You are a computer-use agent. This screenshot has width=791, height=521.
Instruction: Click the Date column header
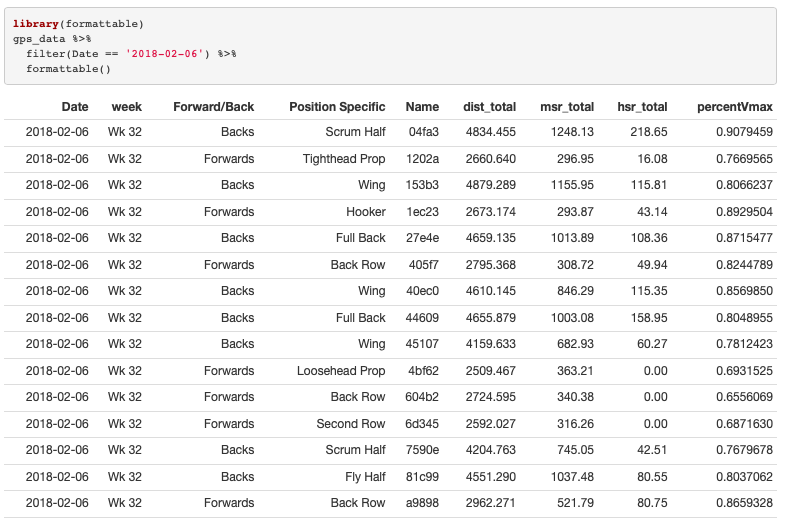point(74,107)
